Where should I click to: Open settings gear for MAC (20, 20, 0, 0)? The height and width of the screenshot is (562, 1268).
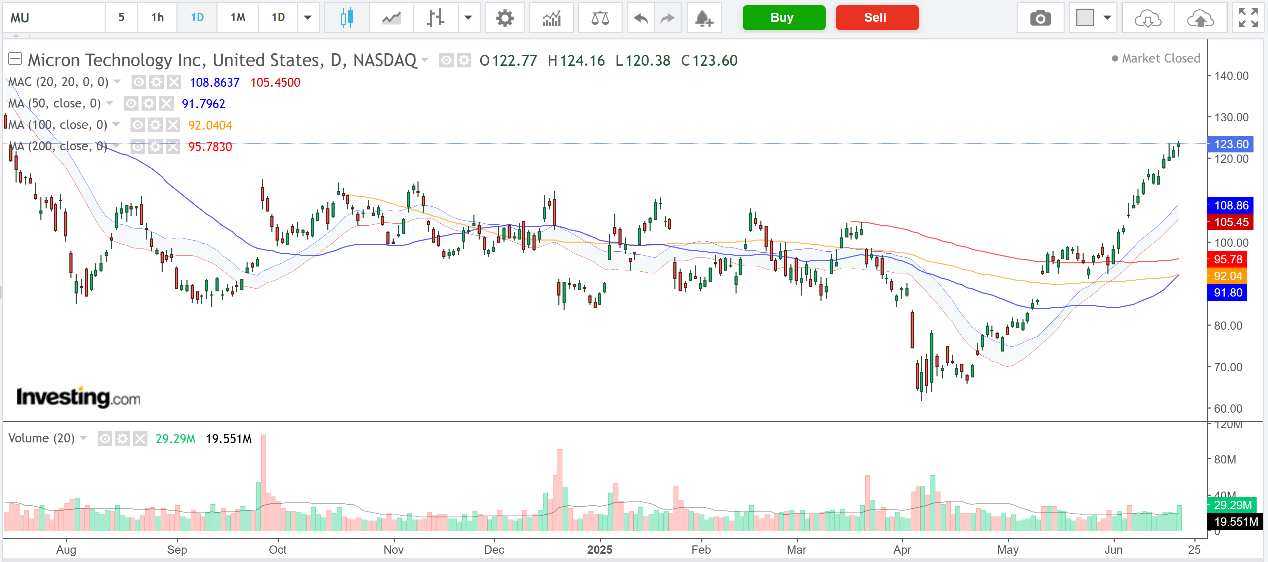(156, 82)
